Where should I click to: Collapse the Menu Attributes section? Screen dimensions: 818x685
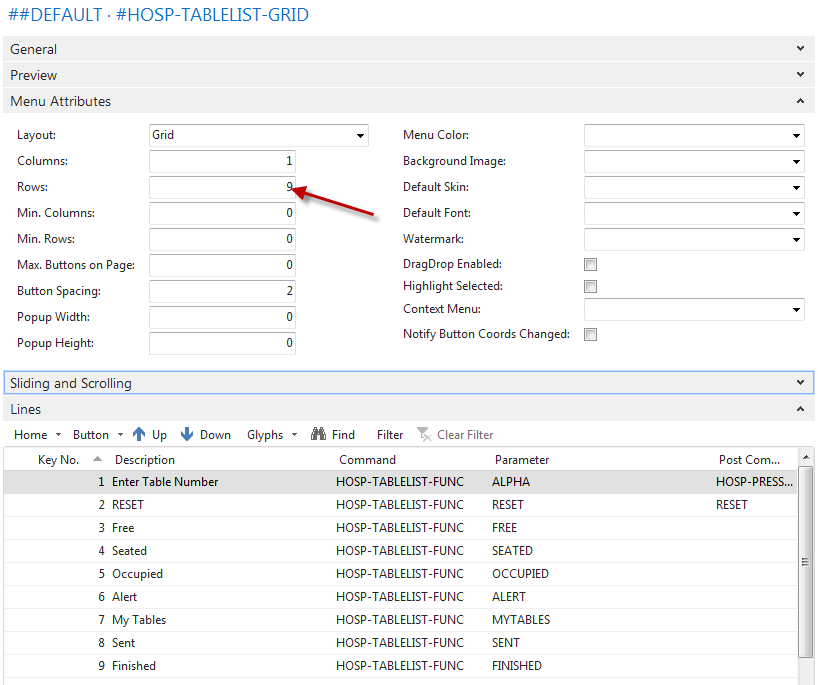pos(800,101)
